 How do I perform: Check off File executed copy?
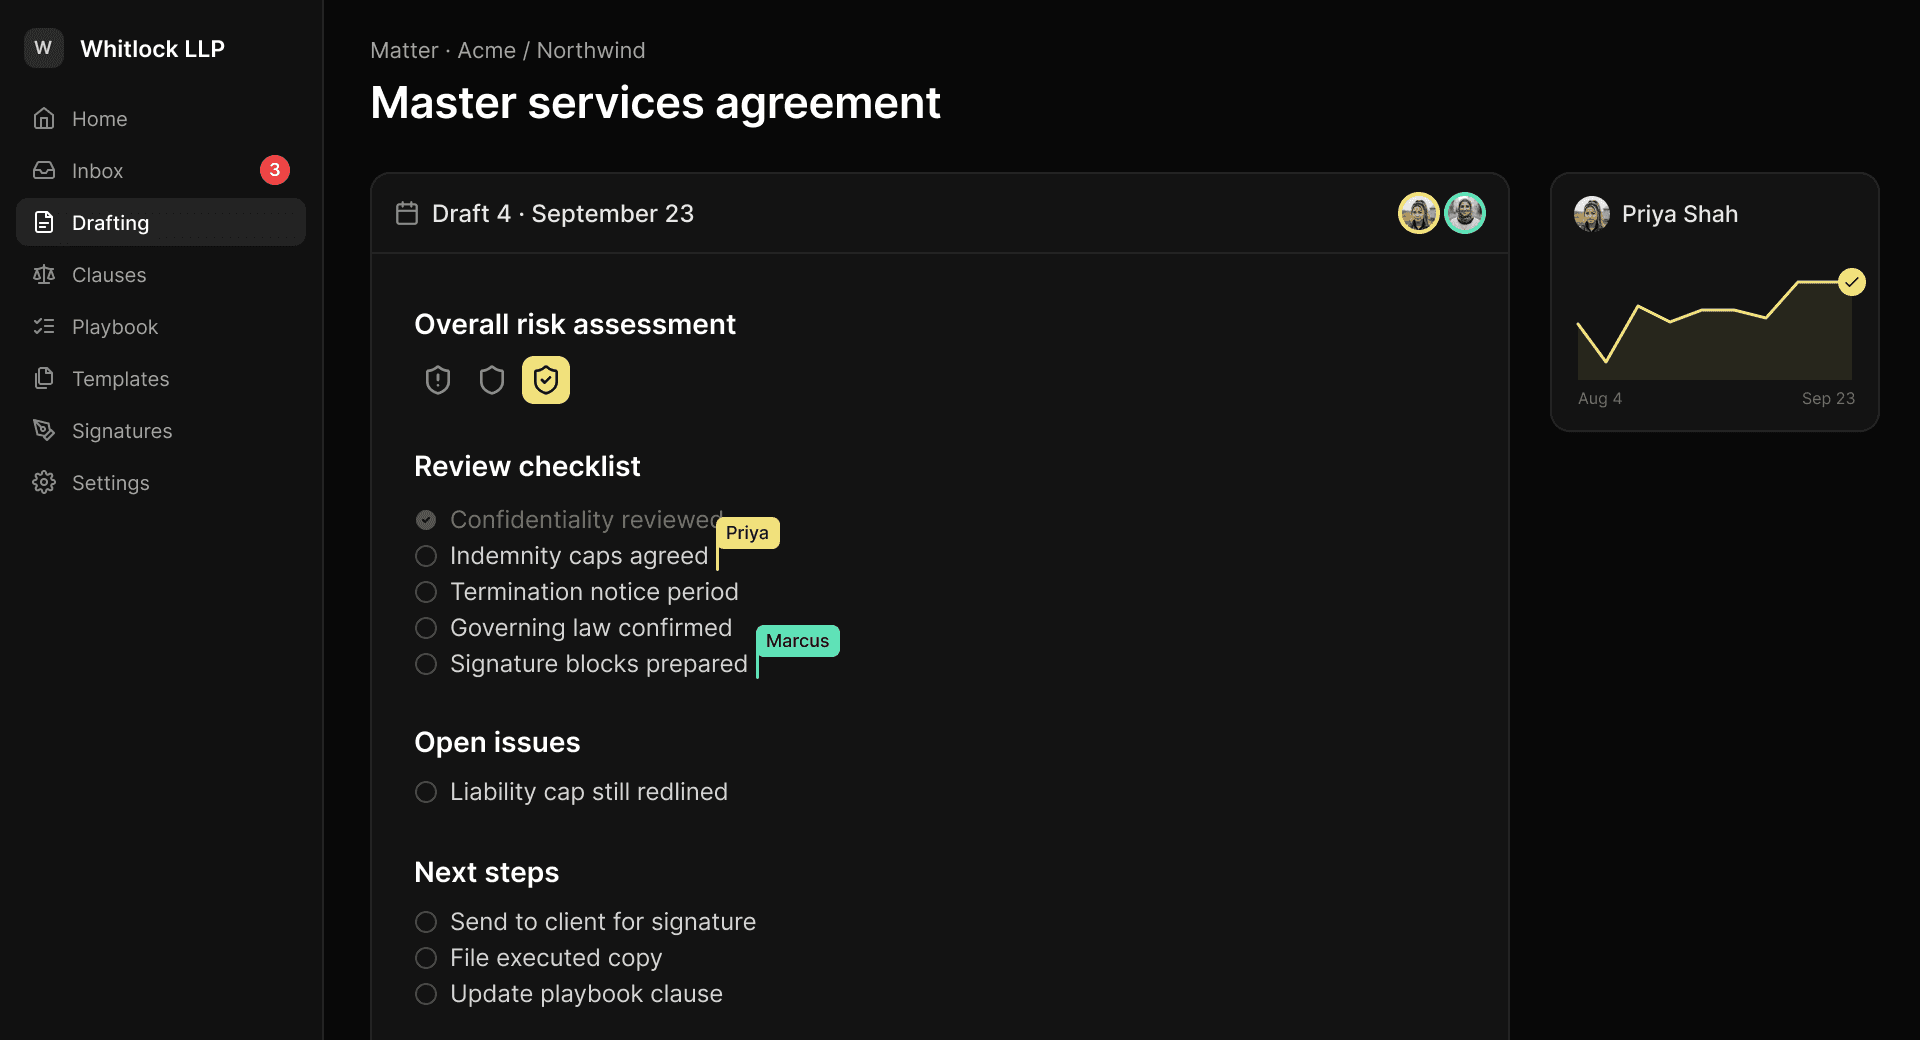click(x=426, y=958)
